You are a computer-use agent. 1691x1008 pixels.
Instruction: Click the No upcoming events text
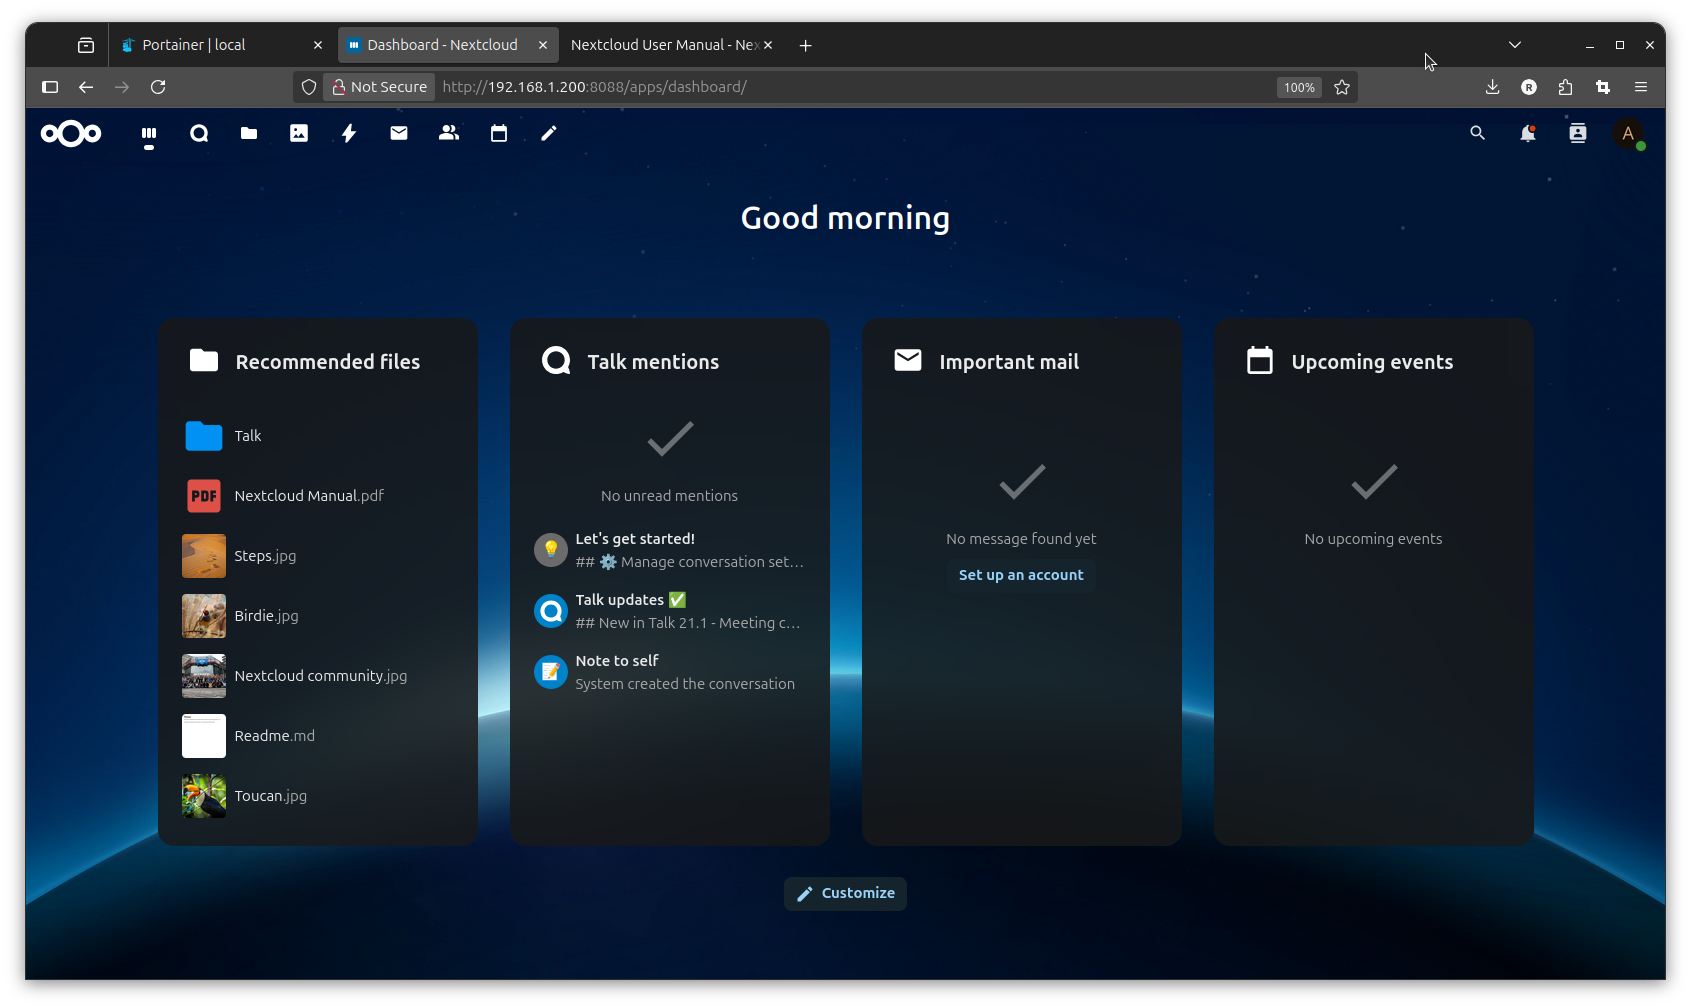1373,539
